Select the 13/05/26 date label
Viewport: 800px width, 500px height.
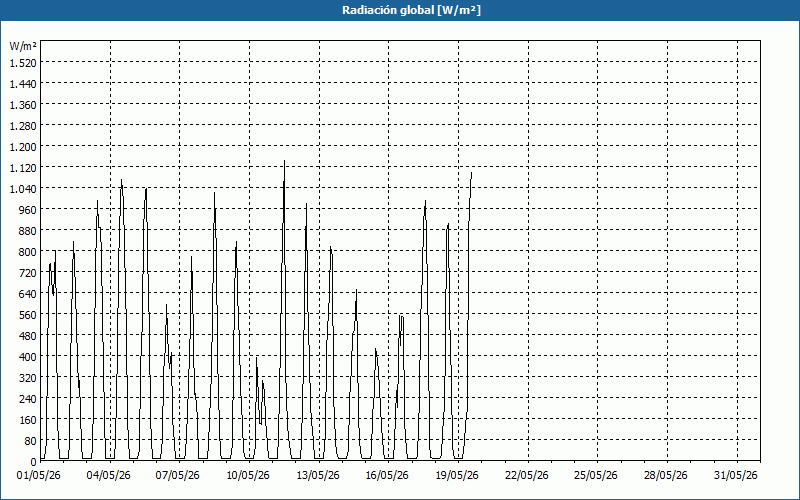point(317,475)
